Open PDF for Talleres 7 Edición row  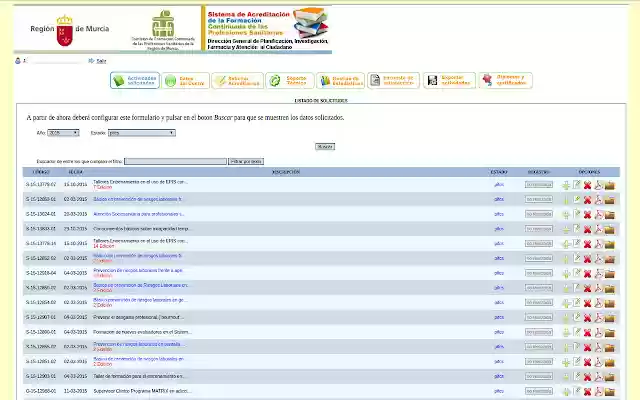click(x=598, y=185)
